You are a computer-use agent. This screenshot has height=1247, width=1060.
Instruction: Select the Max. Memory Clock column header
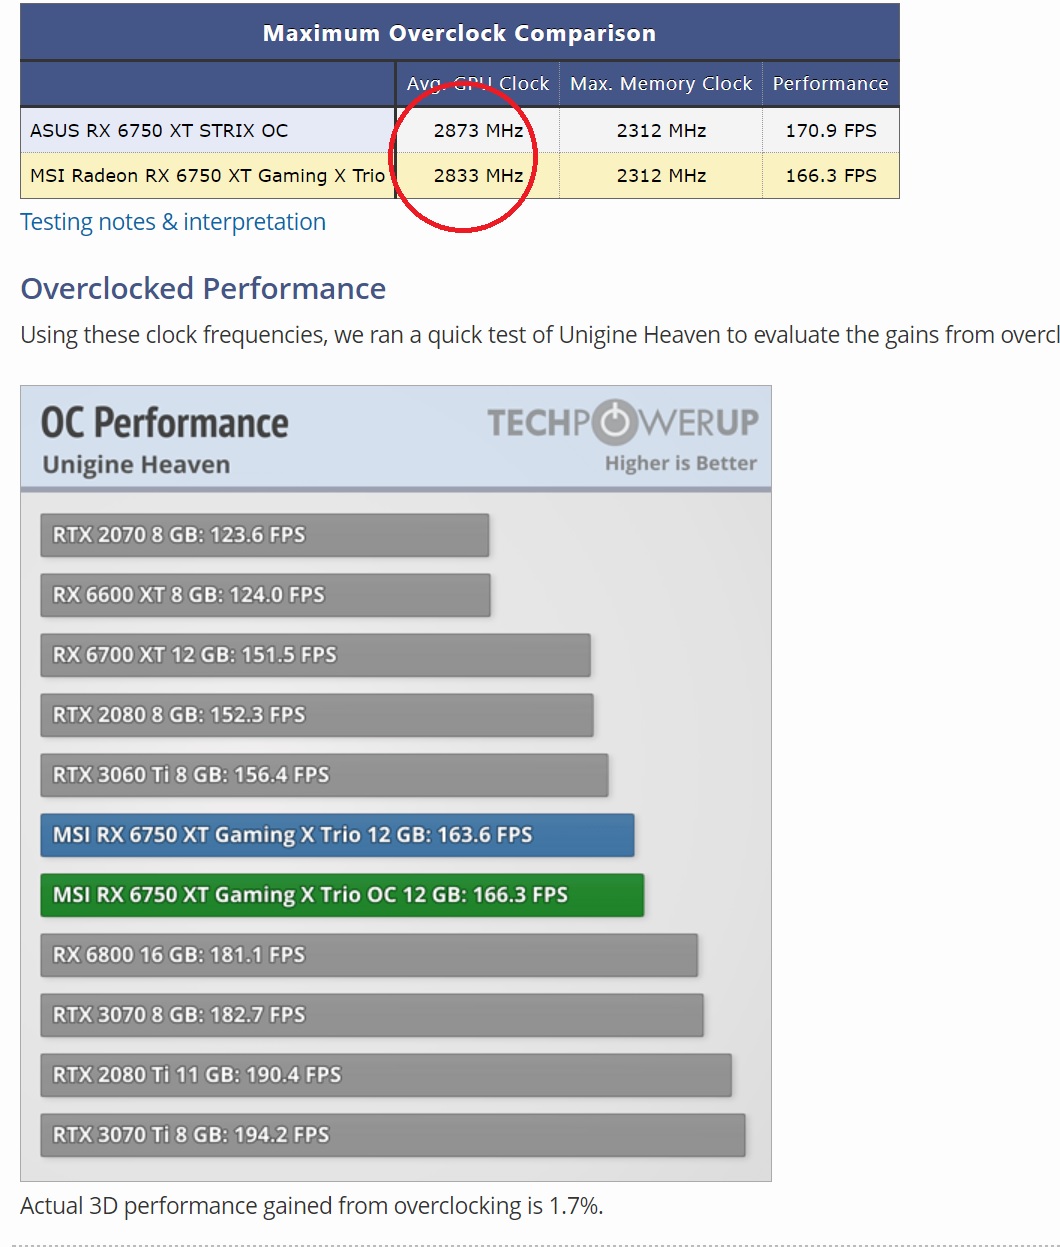(661, 84)
